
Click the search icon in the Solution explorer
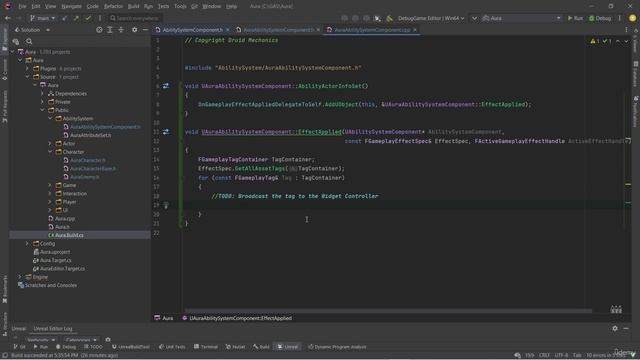29,41
